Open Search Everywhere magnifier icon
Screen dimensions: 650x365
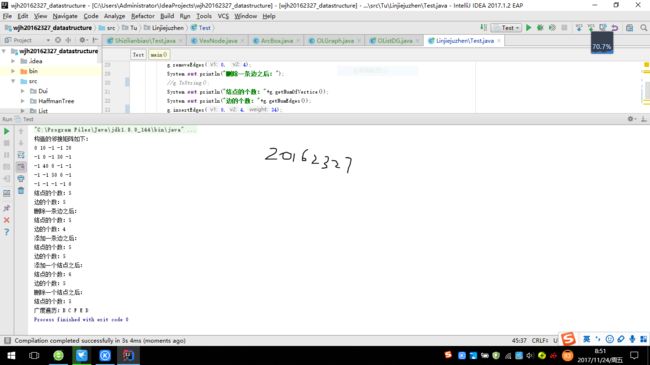[643, 28]
